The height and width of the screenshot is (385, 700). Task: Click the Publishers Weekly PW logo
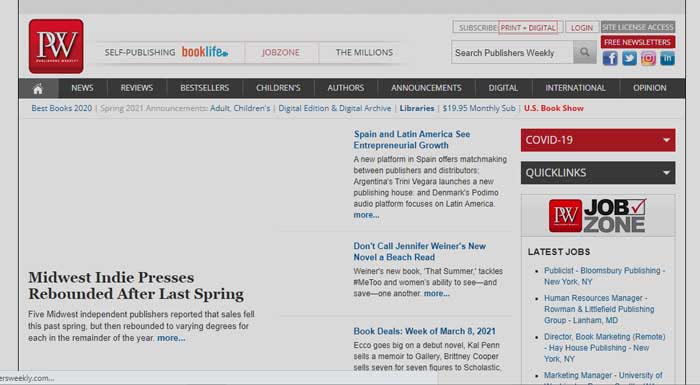(x=56, y=46)
